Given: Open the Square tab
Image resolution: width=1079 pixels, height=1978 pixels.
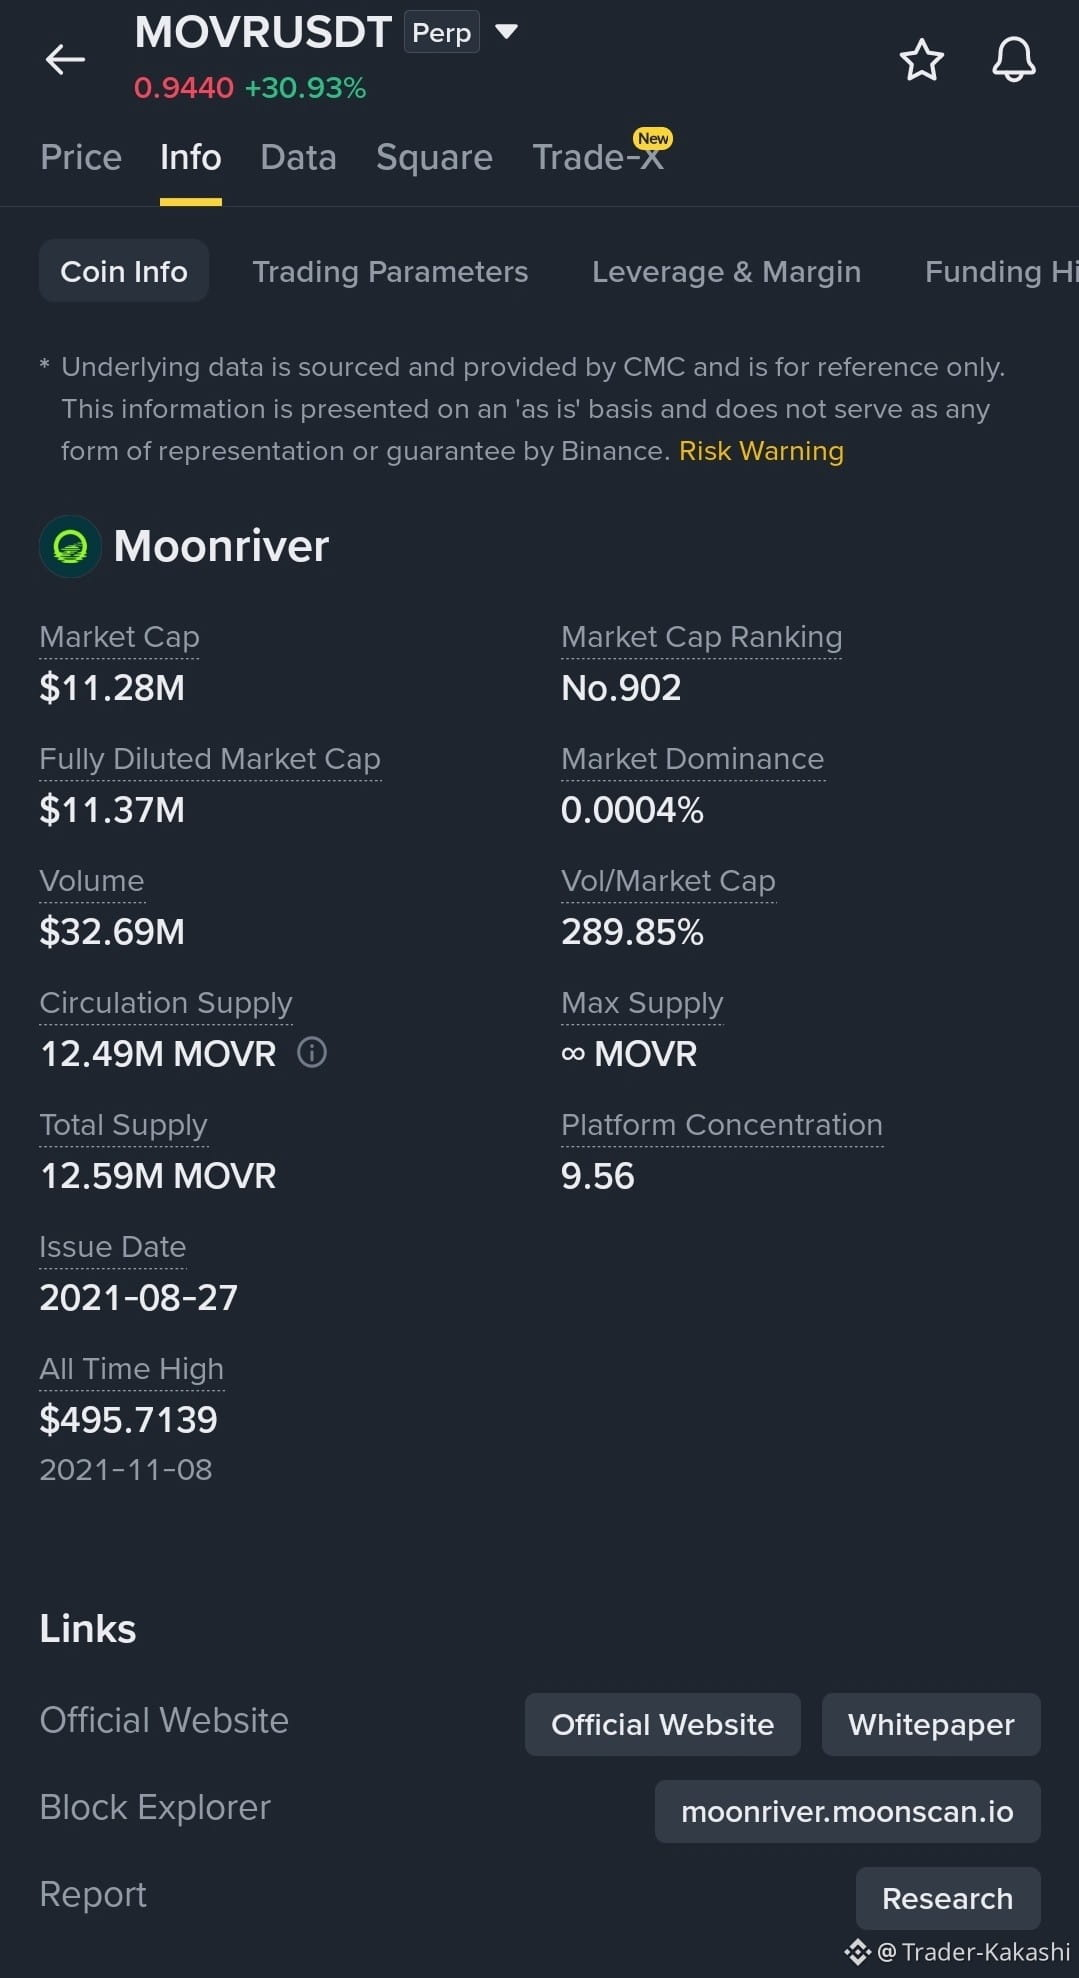Looking at the screenshot, I should point(434,157).
